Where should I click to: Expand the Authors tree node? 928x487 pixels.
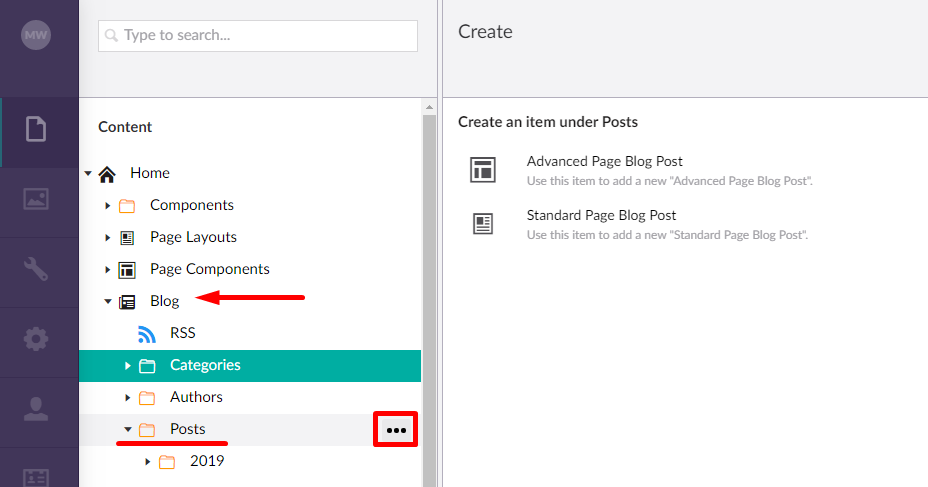(x=128, y=397)
